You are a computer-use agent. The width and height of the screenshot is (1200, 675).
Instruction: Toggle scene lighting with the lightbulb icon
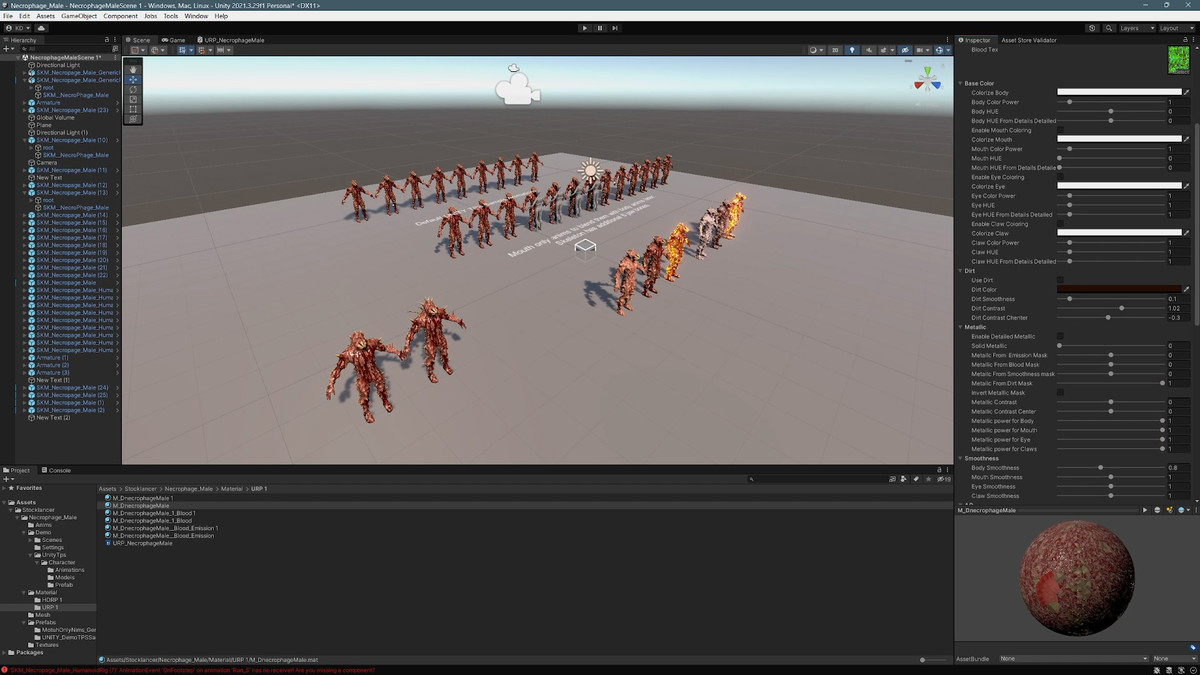tap(852, 50)
